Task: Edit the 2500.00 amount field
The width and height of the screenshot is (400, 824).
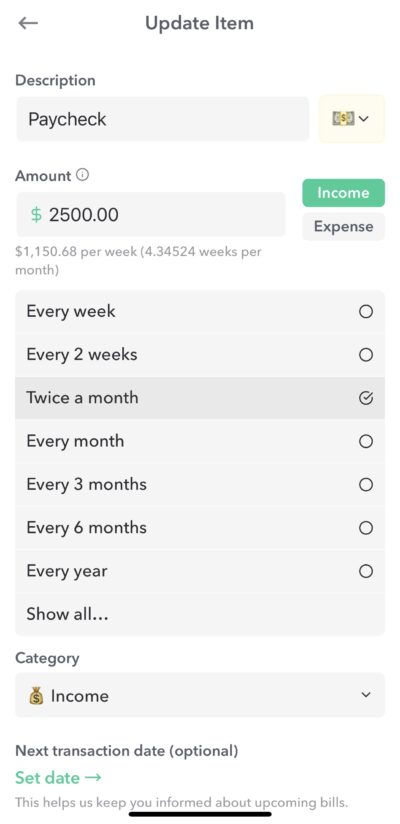Action: click(x=151, y=214)
